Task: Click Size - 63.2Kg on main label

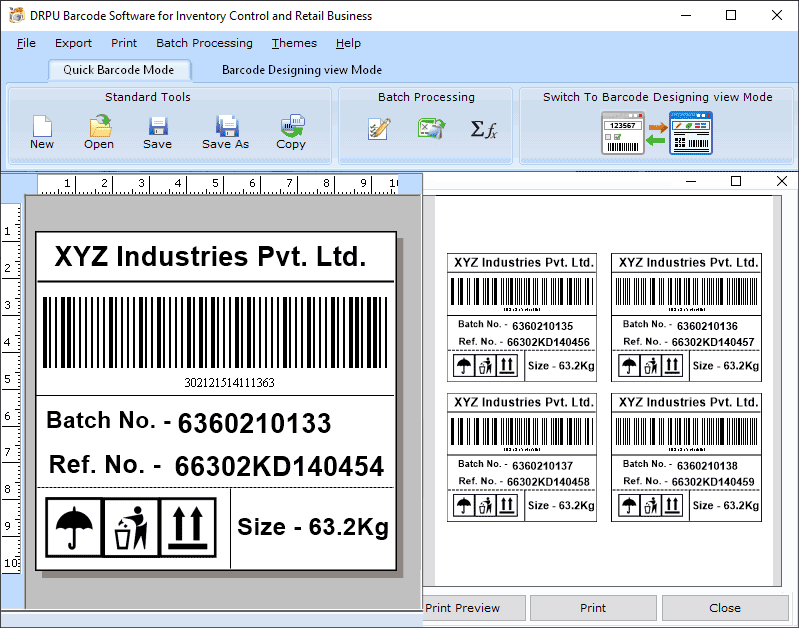Action: click(313, 527)
